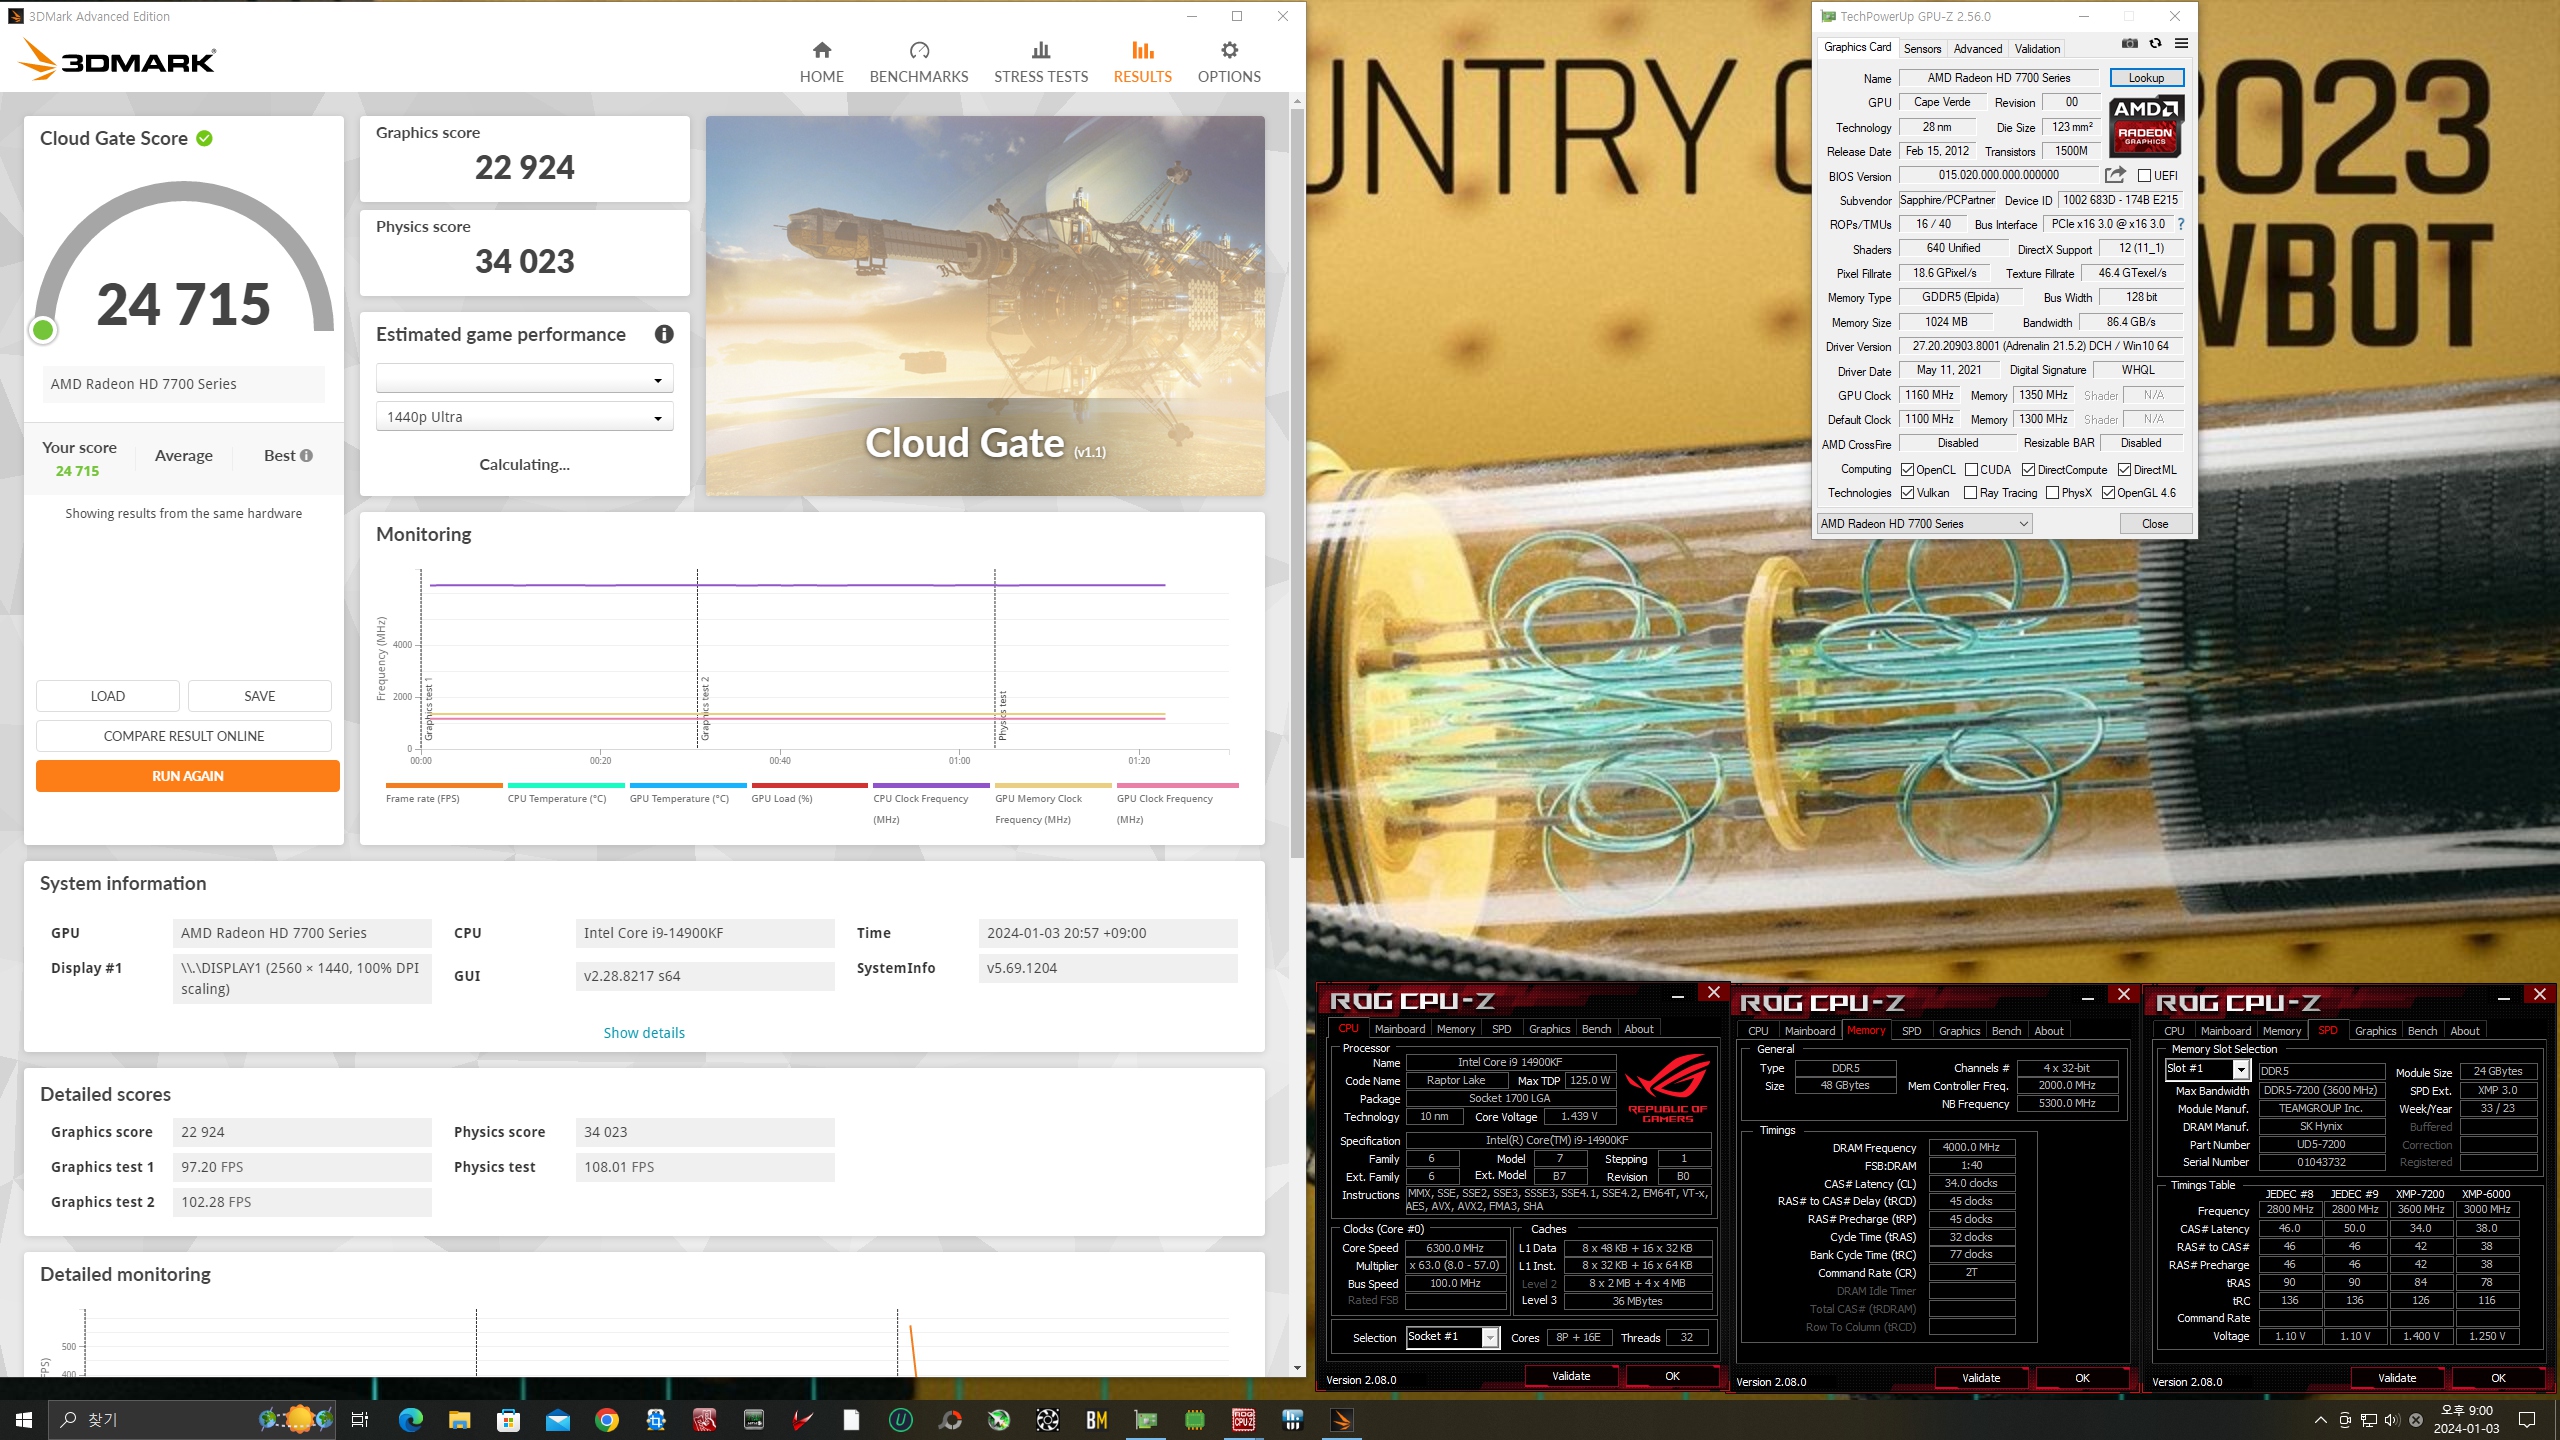
Task: Open Graphics tab in SPD CPU-Z window
Action: click(x=2375, y=1031)
